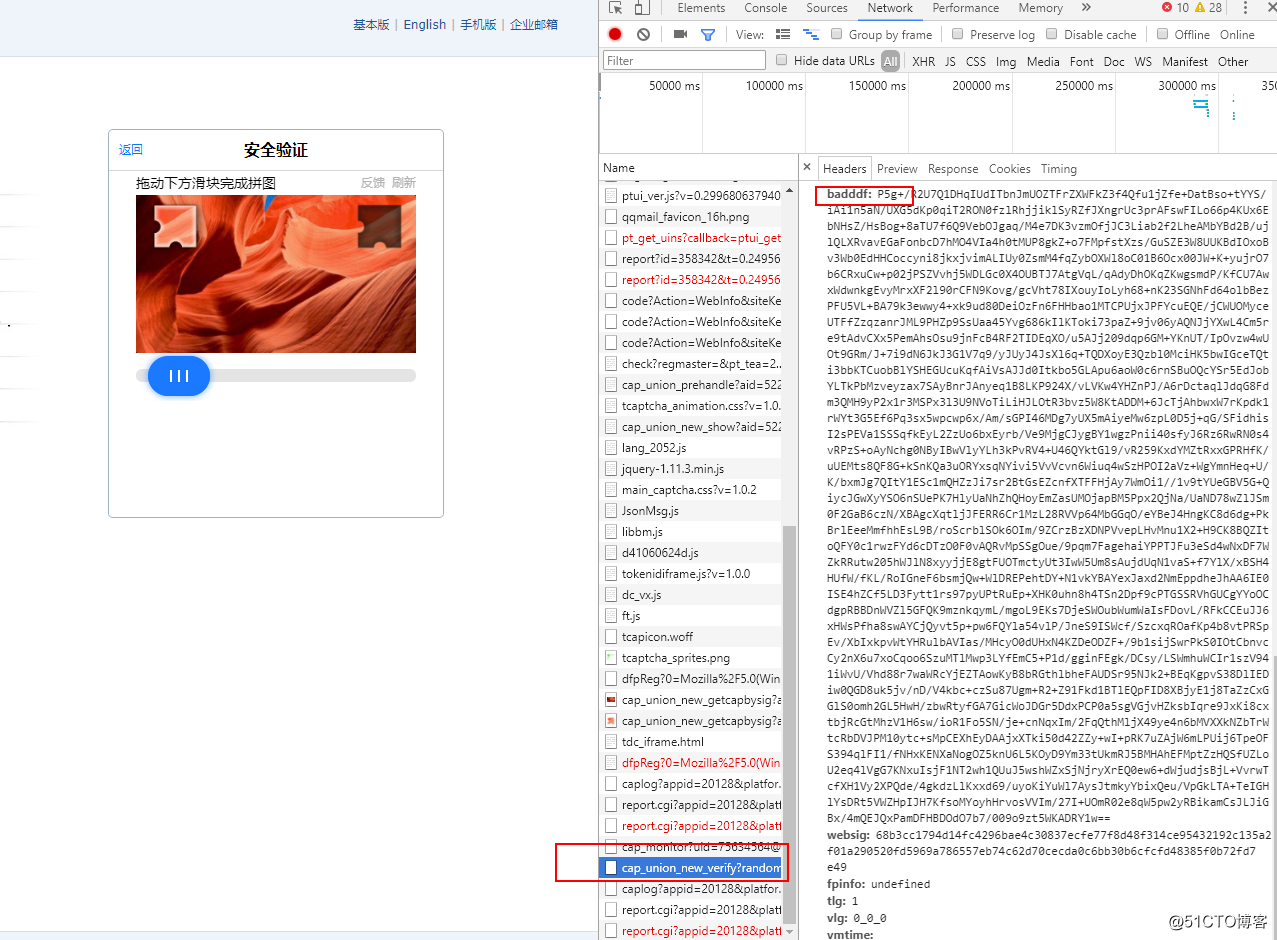Open the Response tab
This screenshot has width=1277, height=940.
(x=953, y=169)
